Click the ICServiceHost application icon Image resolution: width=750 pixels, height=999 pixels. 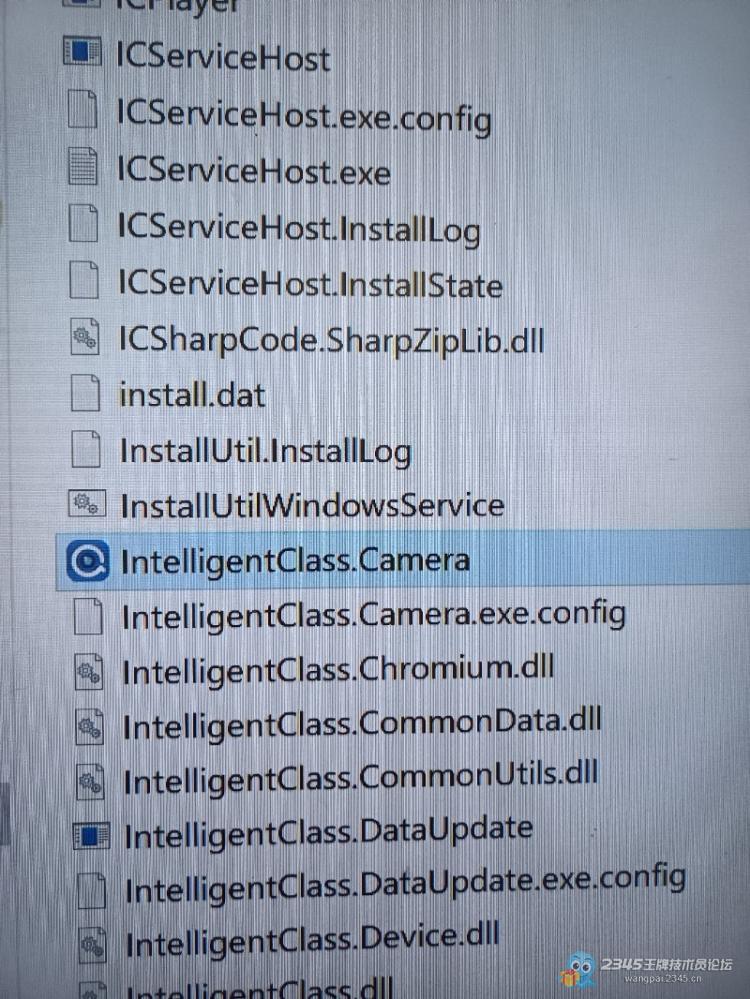pos(82,52)
